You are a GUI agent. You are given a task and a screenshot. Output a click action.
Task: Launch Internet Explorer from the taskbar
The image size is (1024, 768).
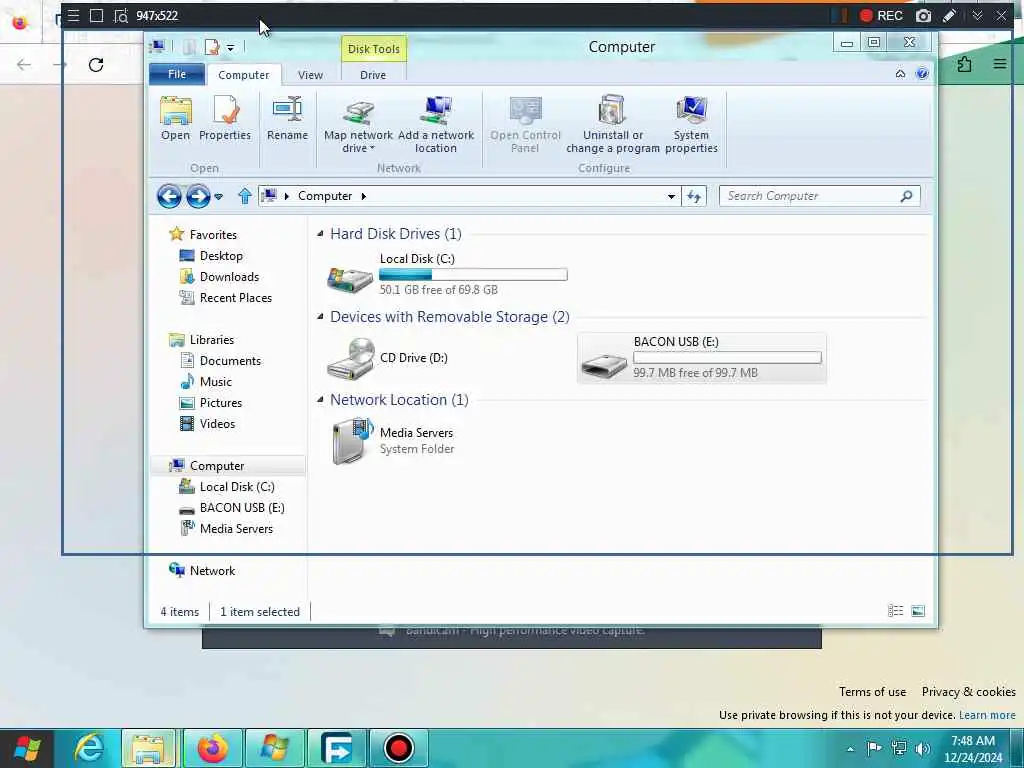click(x=89, y=748)
